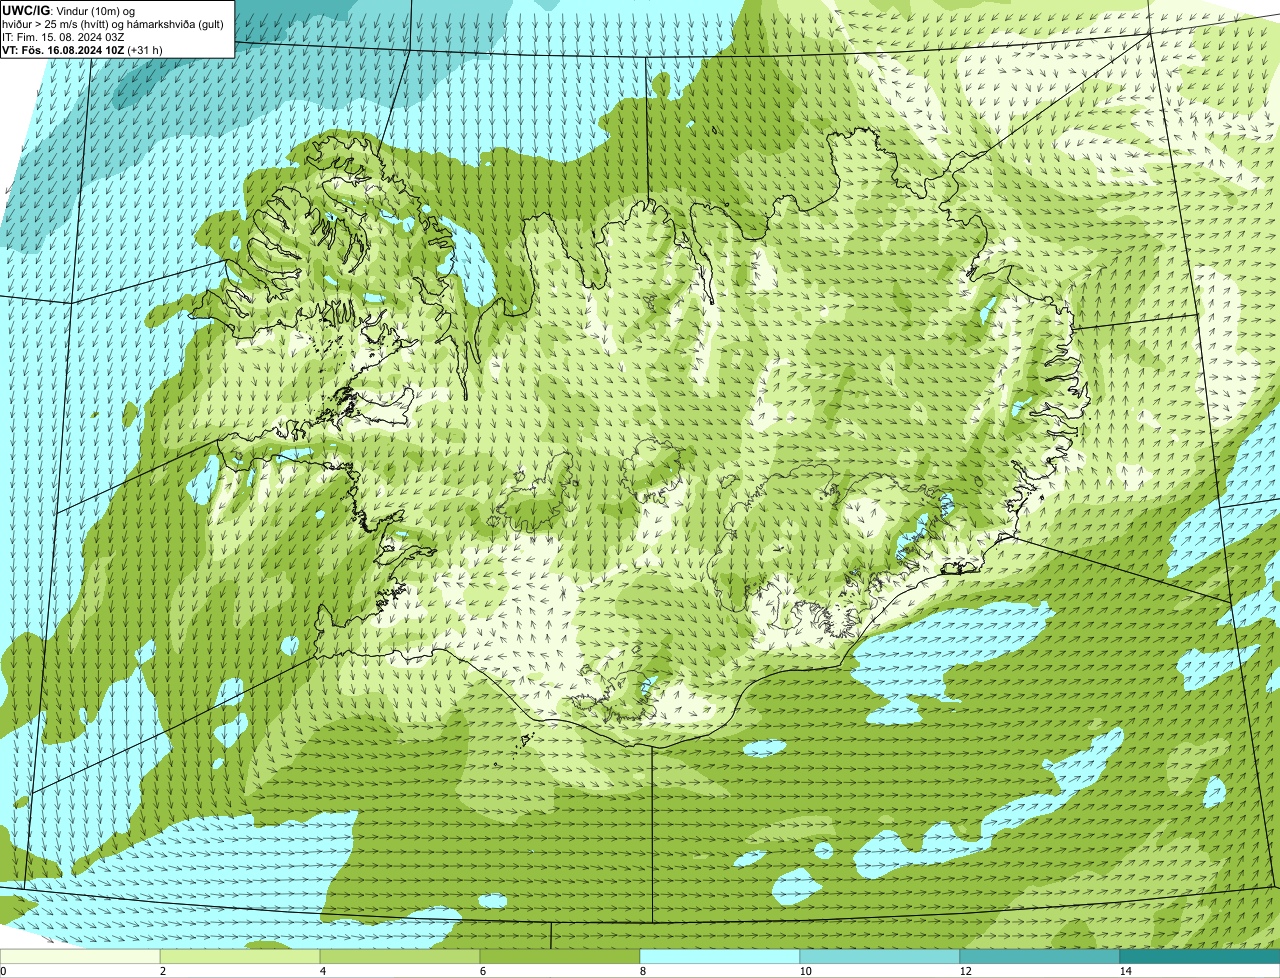Click the 12–14 m/s teal legend swatch
This screenshot has width=1280, height=978.
(x=1040, y=956)
